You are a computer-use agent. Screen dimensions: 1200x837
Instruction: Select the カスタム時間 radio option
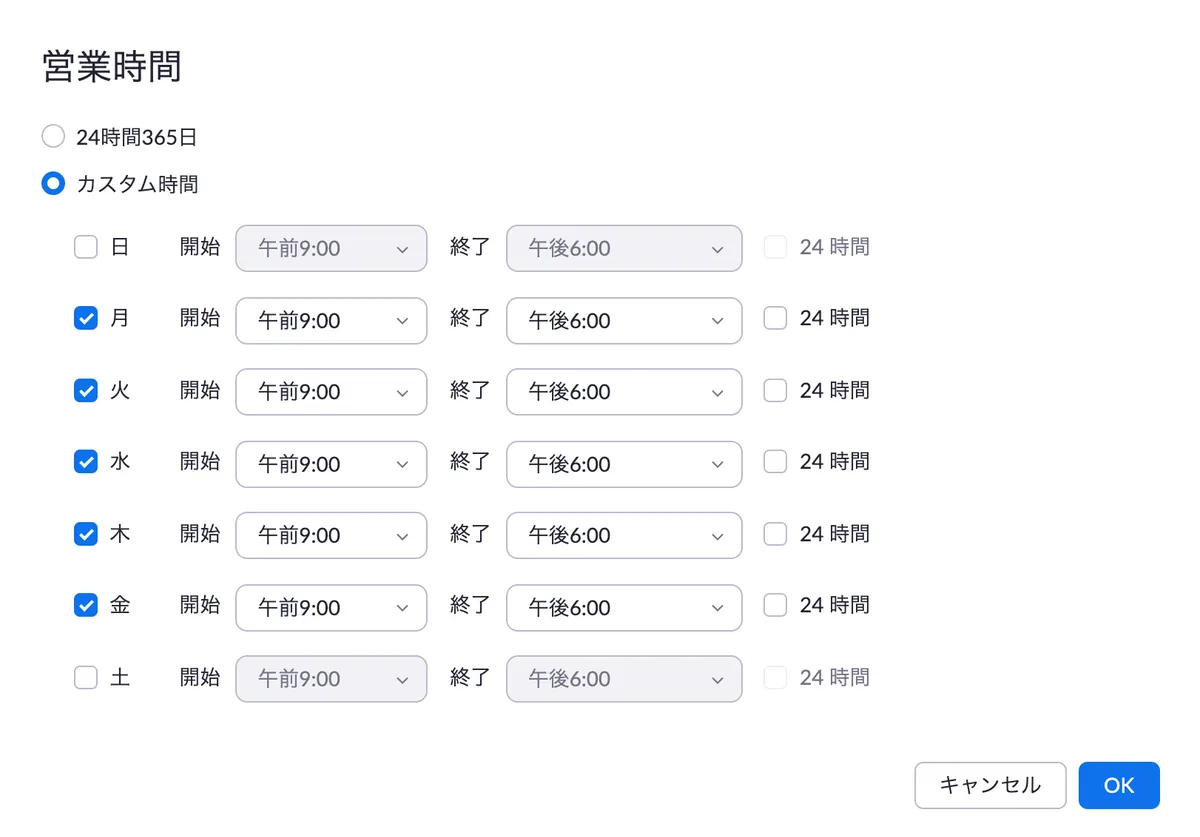53,184
